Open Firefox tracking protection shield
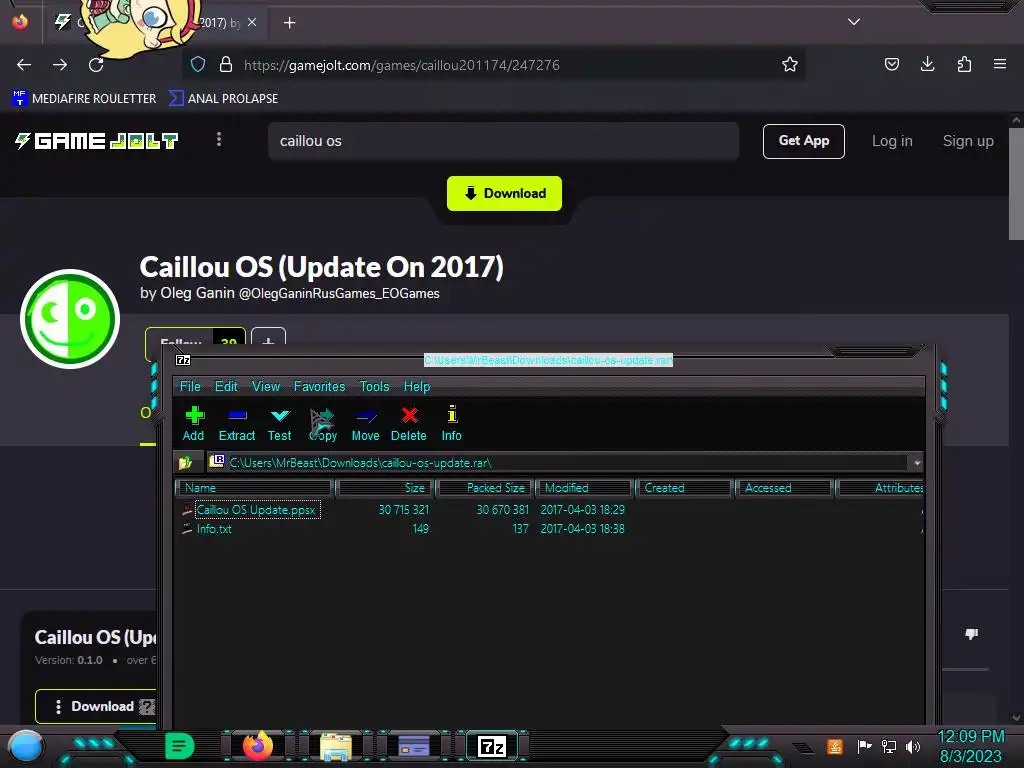 198,64
